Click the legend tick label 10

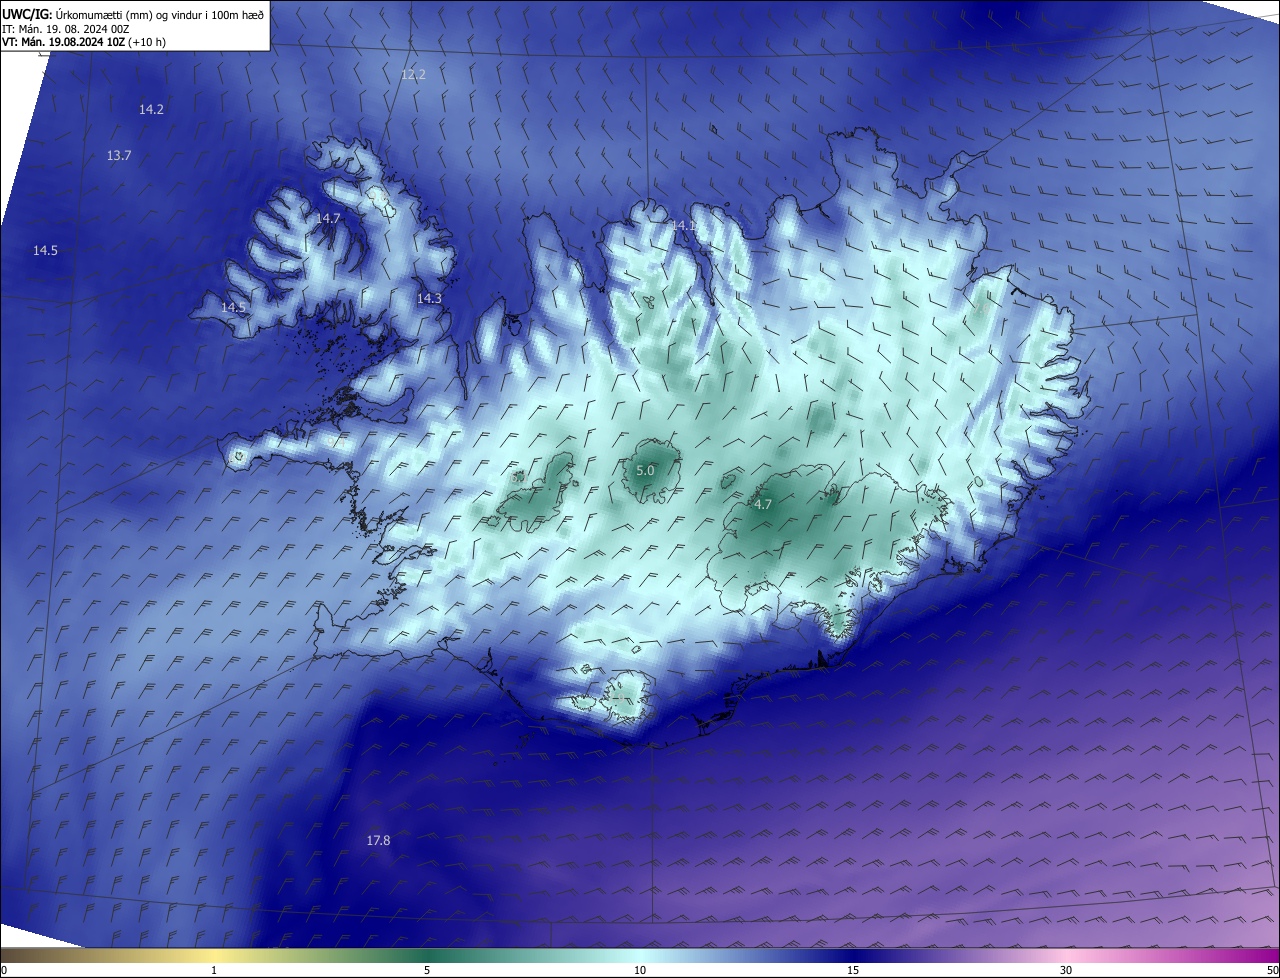[640, 970]
